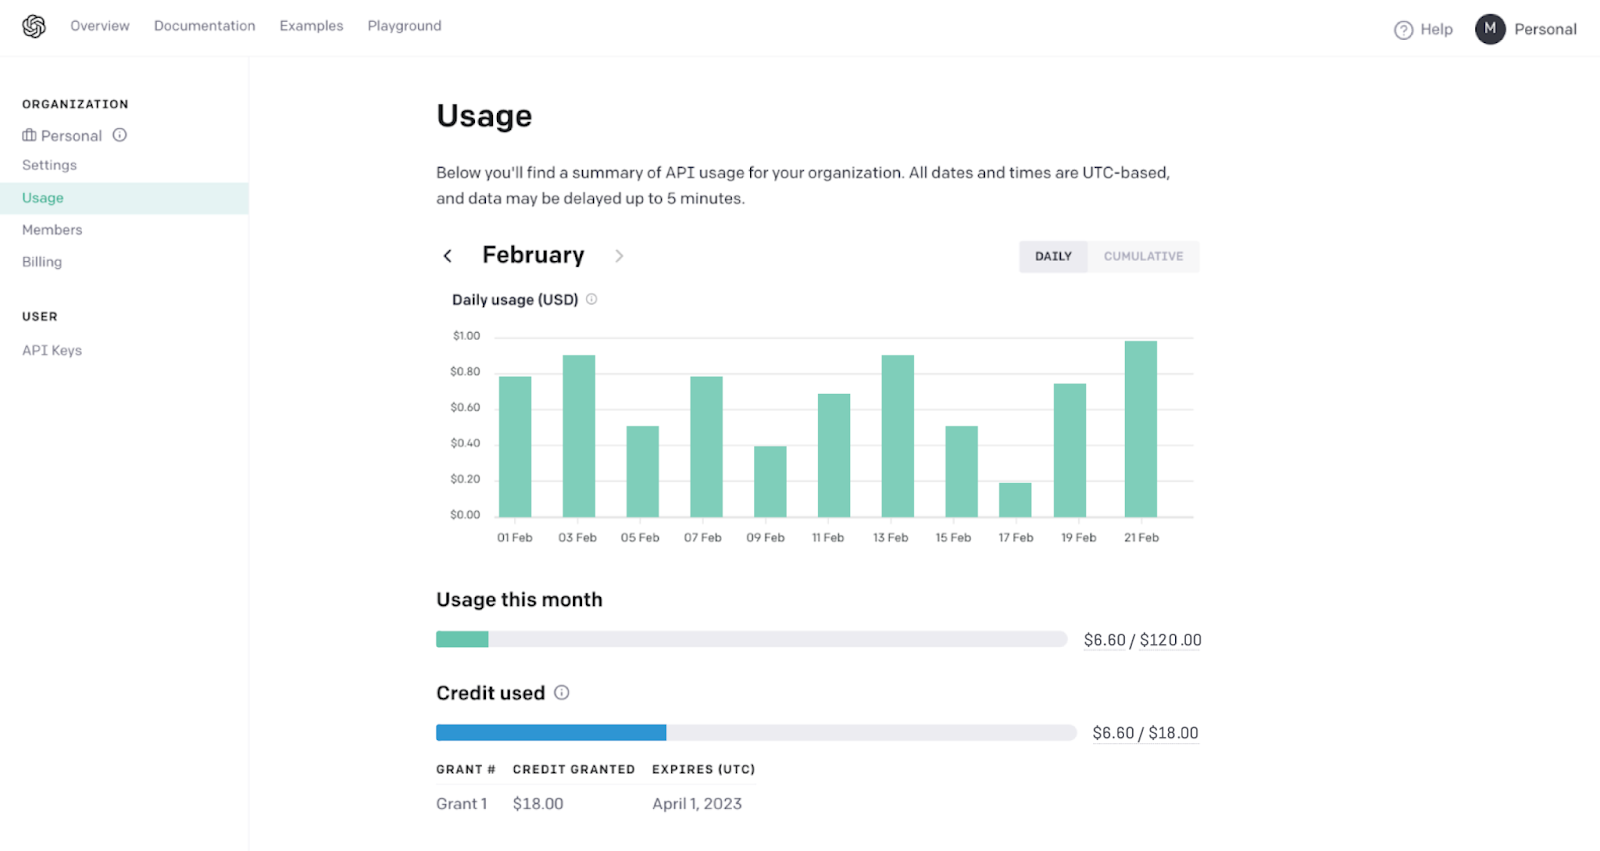Open the Help question mark icon
Viewport: 1600px width, 851px height.
point(1404,30)
